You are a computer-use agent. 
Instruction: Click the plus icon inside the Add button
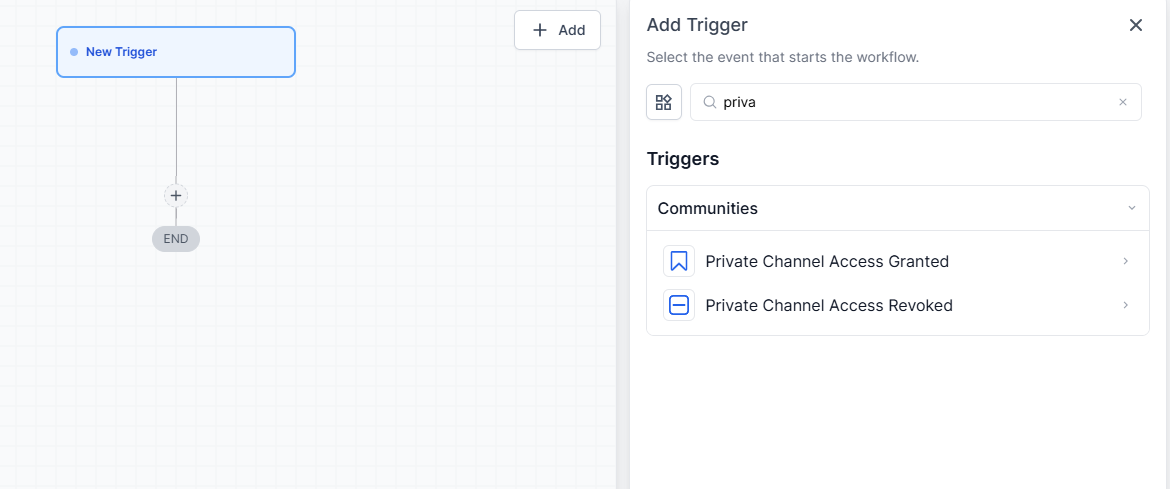click(540, 30)
